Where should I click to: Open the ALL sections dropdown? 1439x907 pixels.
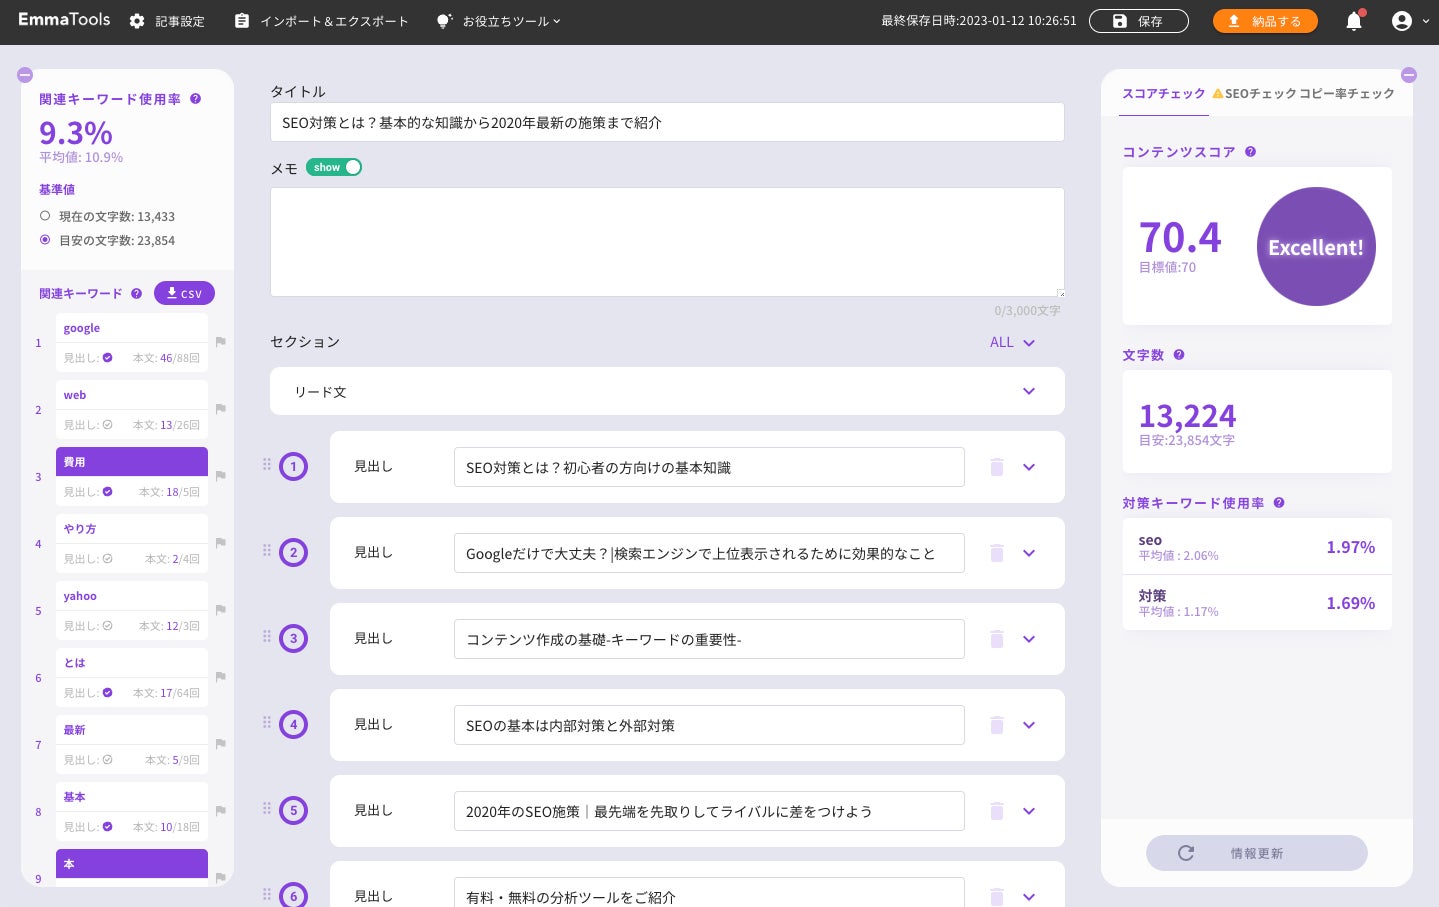(1012, 342)
